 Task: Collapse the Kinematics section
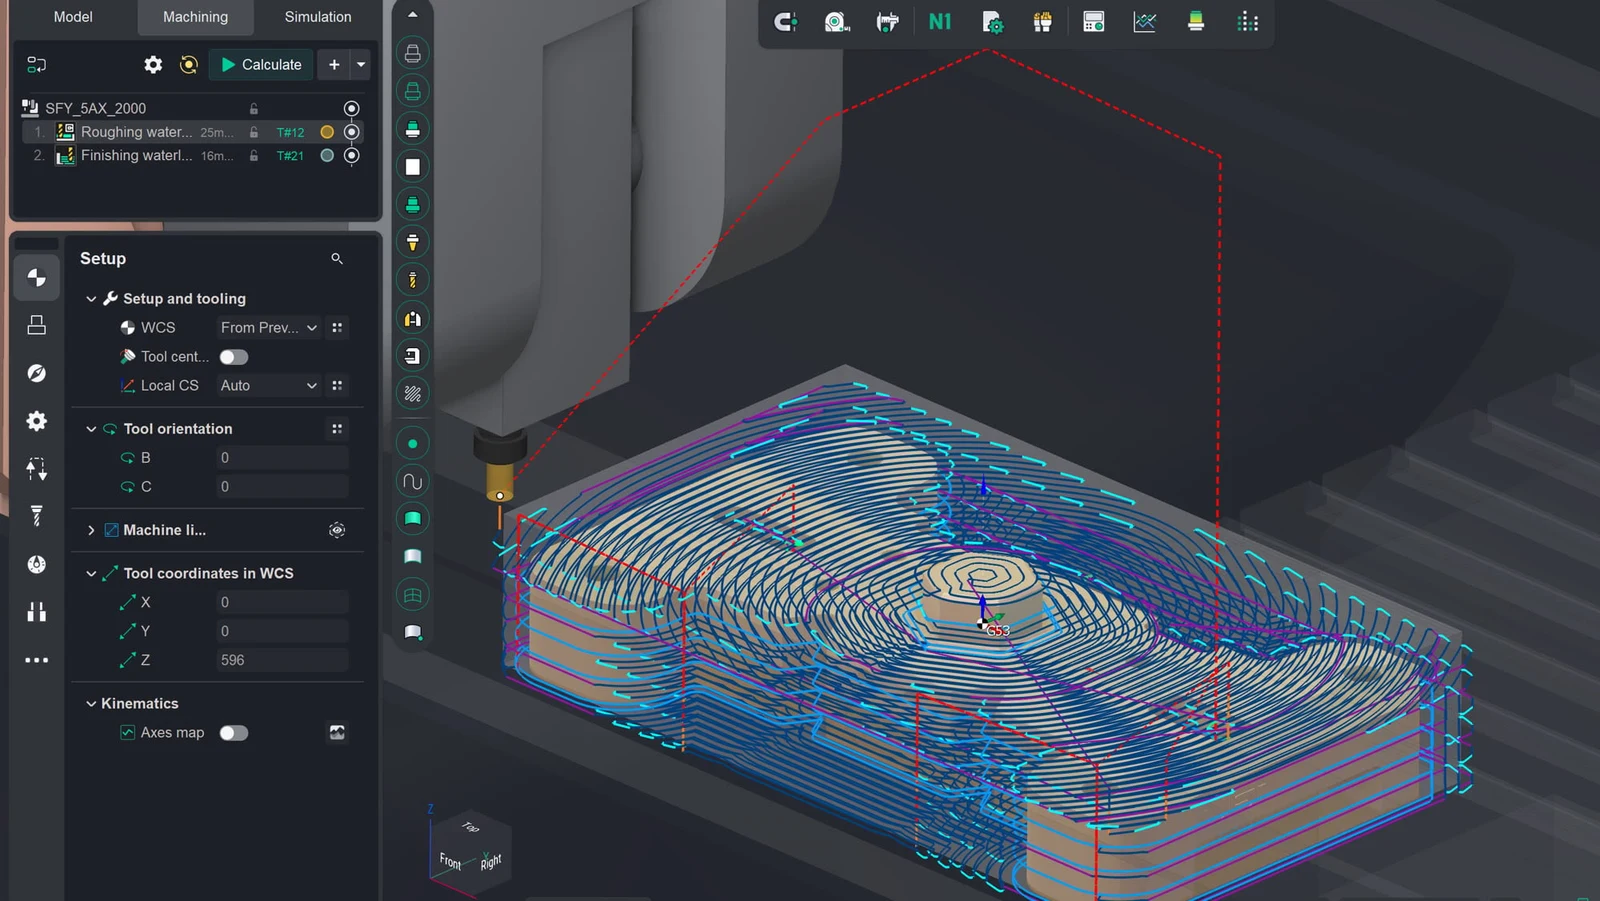click(91, 704)
